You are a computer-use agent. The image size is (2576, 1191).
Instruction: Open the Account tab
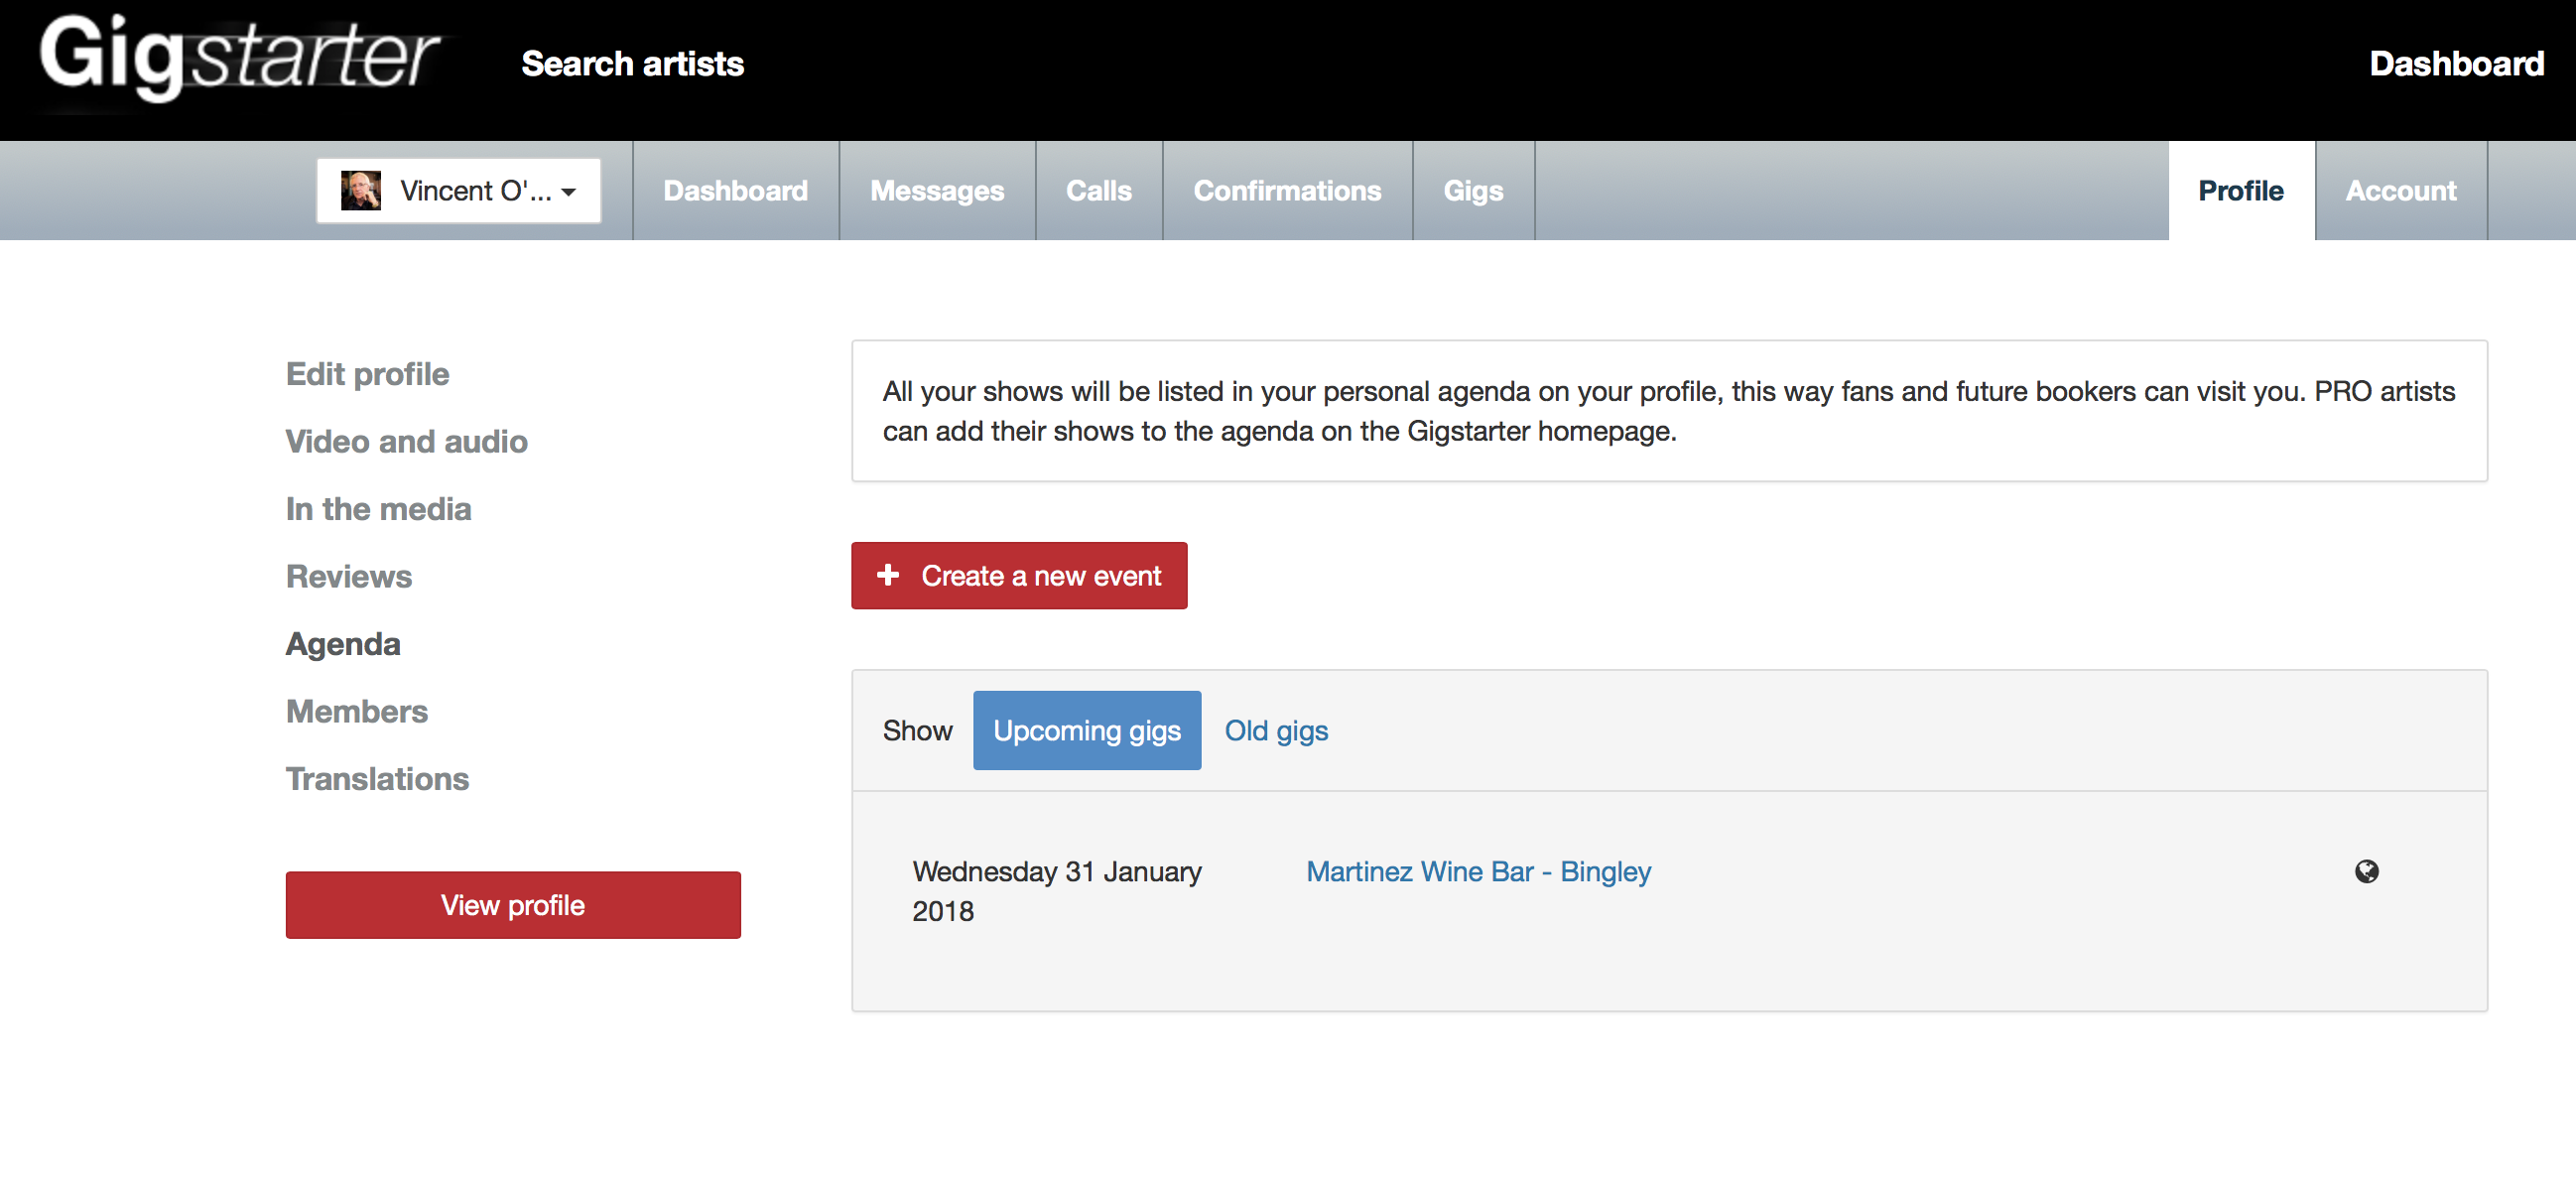tap(2400, 190)
